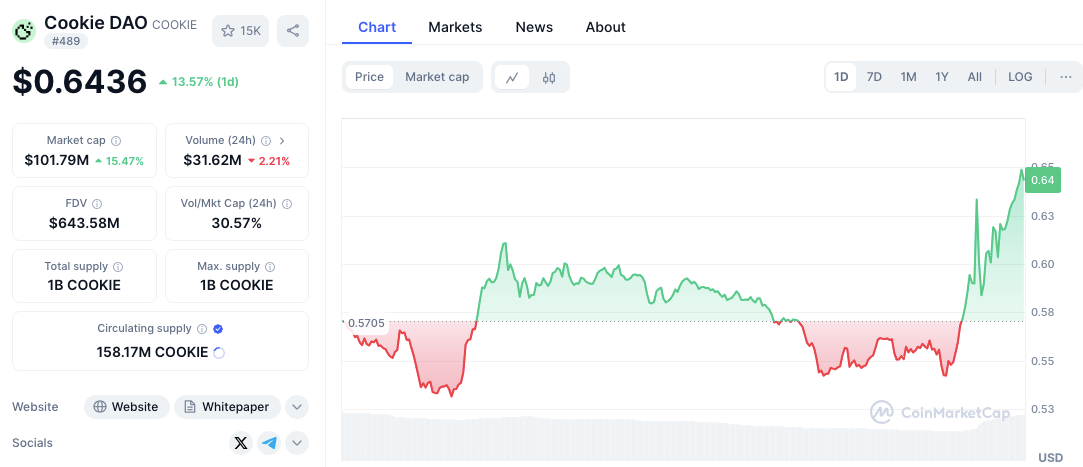Open Volume (24h) details arrow
This screenshot has width=1083, height=467.
pyautogui.click(x=282, y=140)
